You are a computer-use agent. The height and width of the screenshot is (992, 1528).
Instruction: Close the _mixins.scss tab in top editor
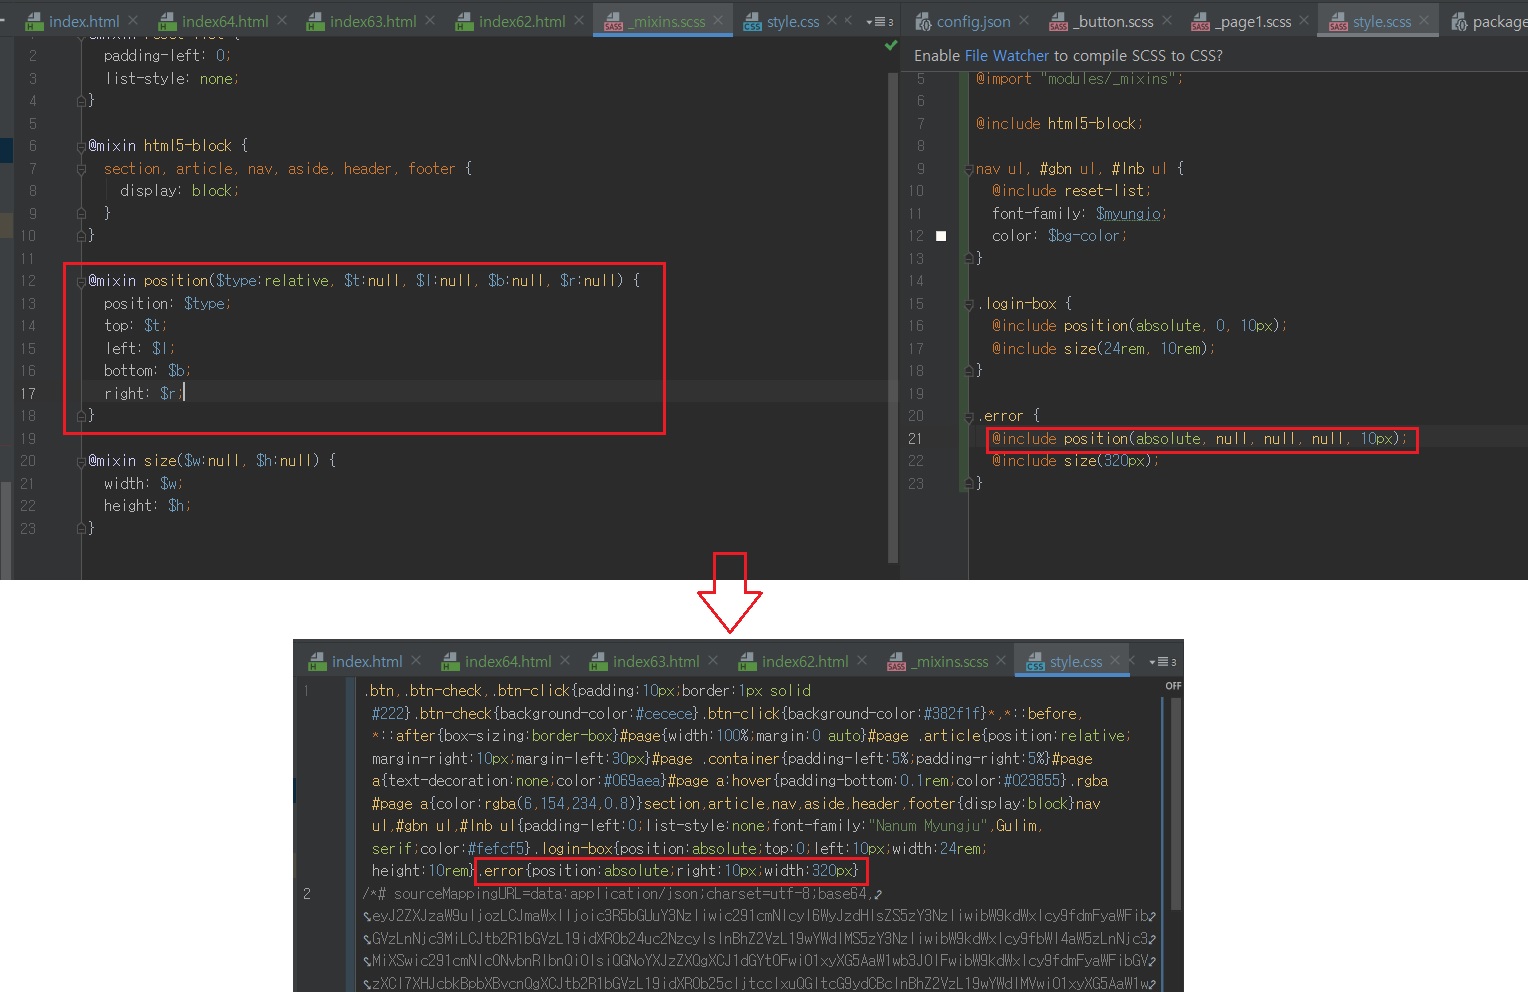coord(718,20)
